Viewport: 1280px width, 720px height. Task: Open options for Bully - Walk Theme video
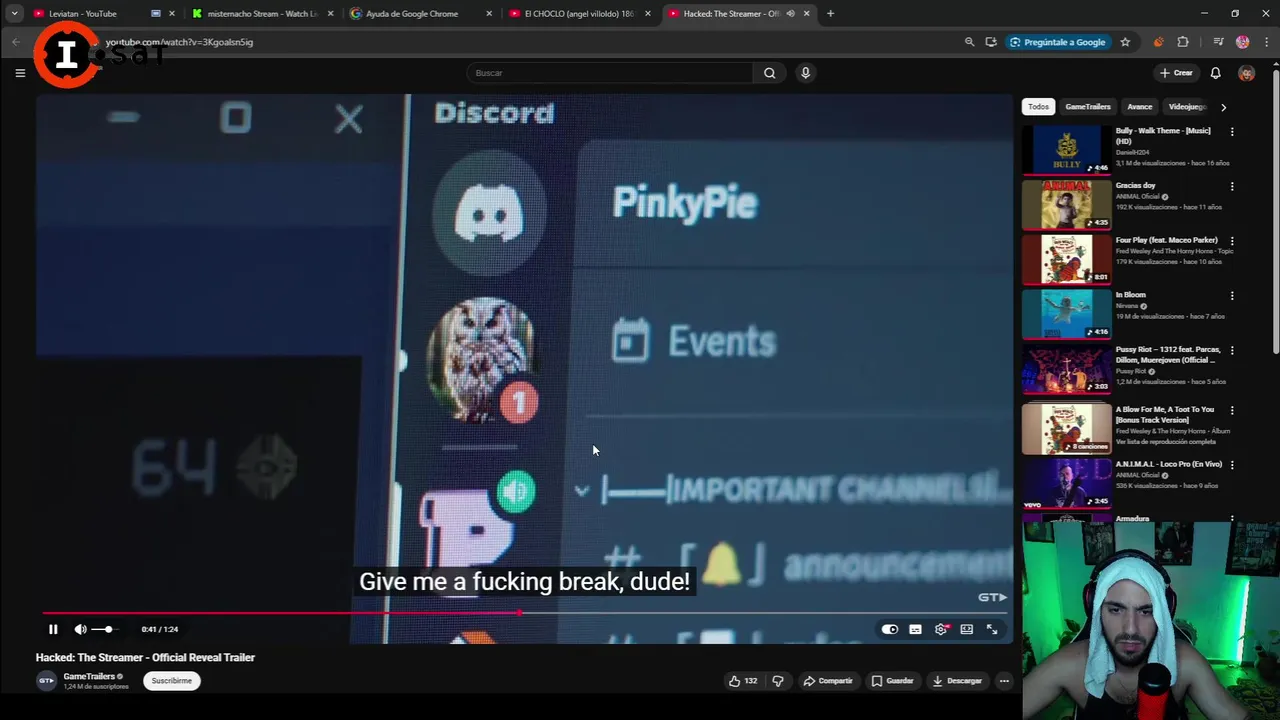click(1232, 132)
